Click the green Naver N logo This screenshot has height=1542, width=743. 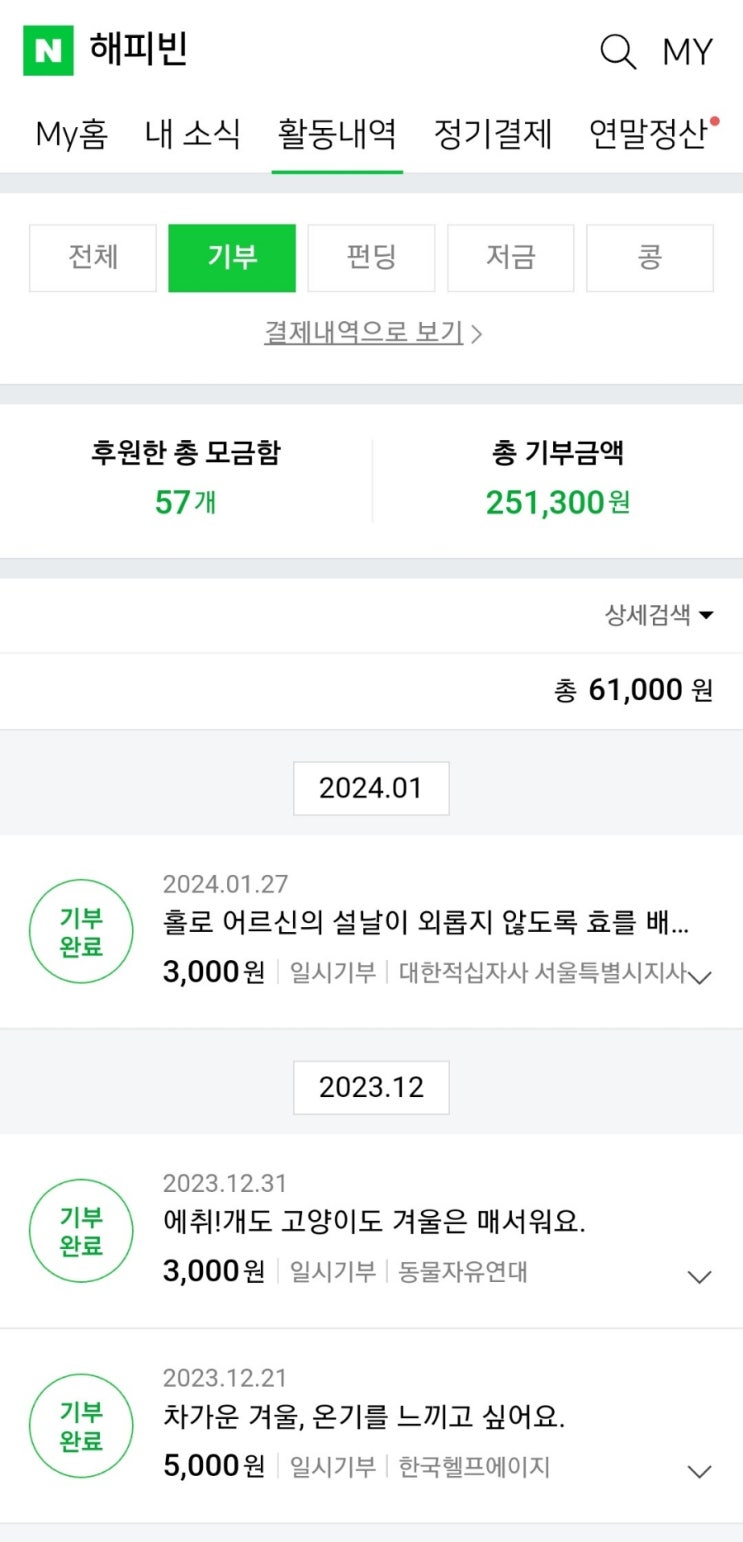48,50
